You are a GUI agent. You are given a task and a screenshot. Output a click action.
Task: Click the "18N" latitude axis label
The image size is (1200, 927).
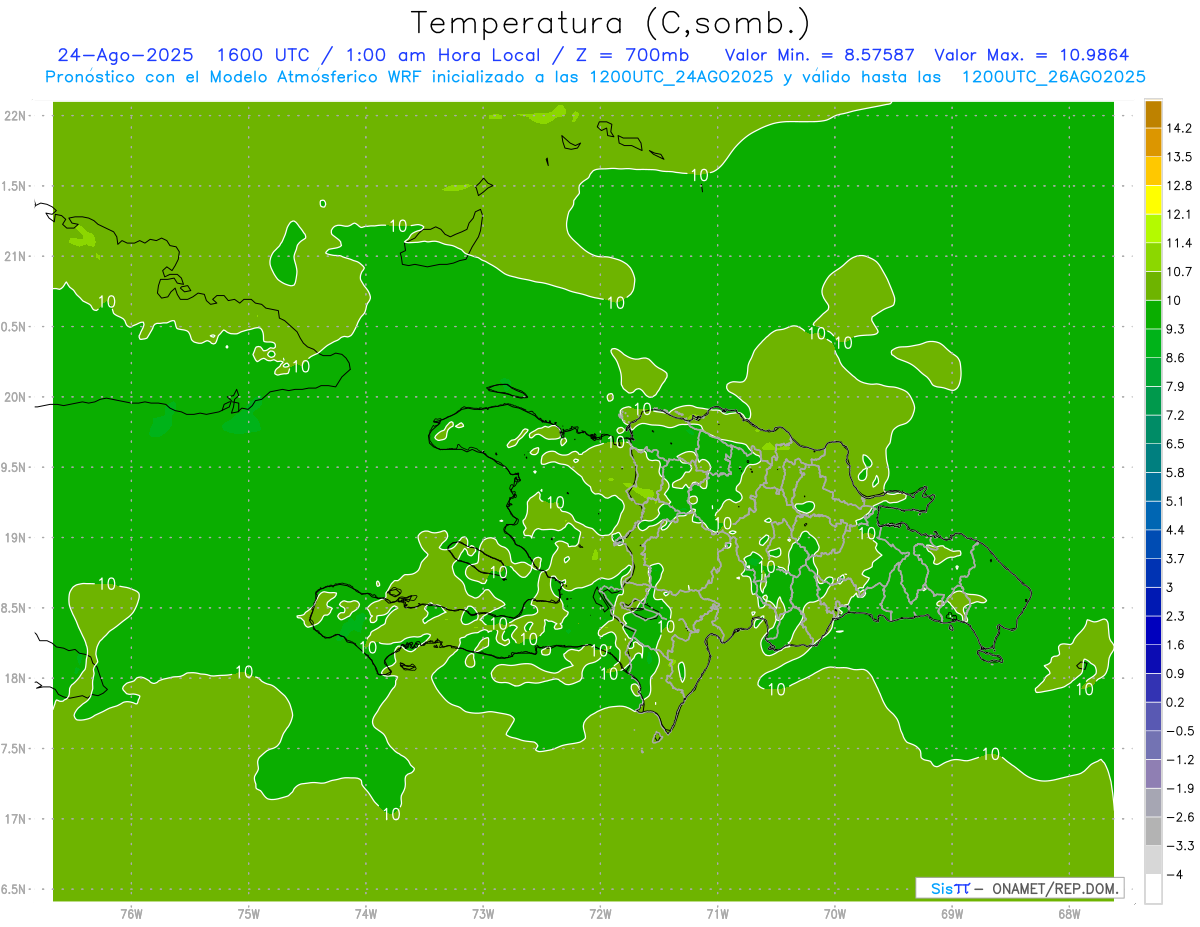pyautogui.click(x=16, y=679)
